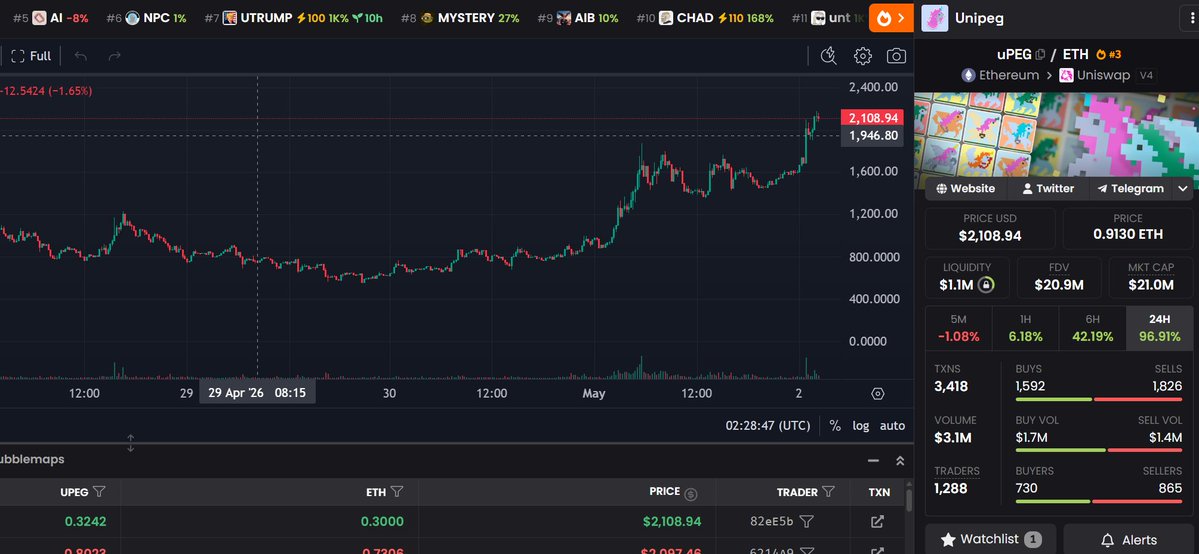1199x554 pixels.
Task: Undo the last chart action
Action: pyautogui.click(x=80, y=56)
